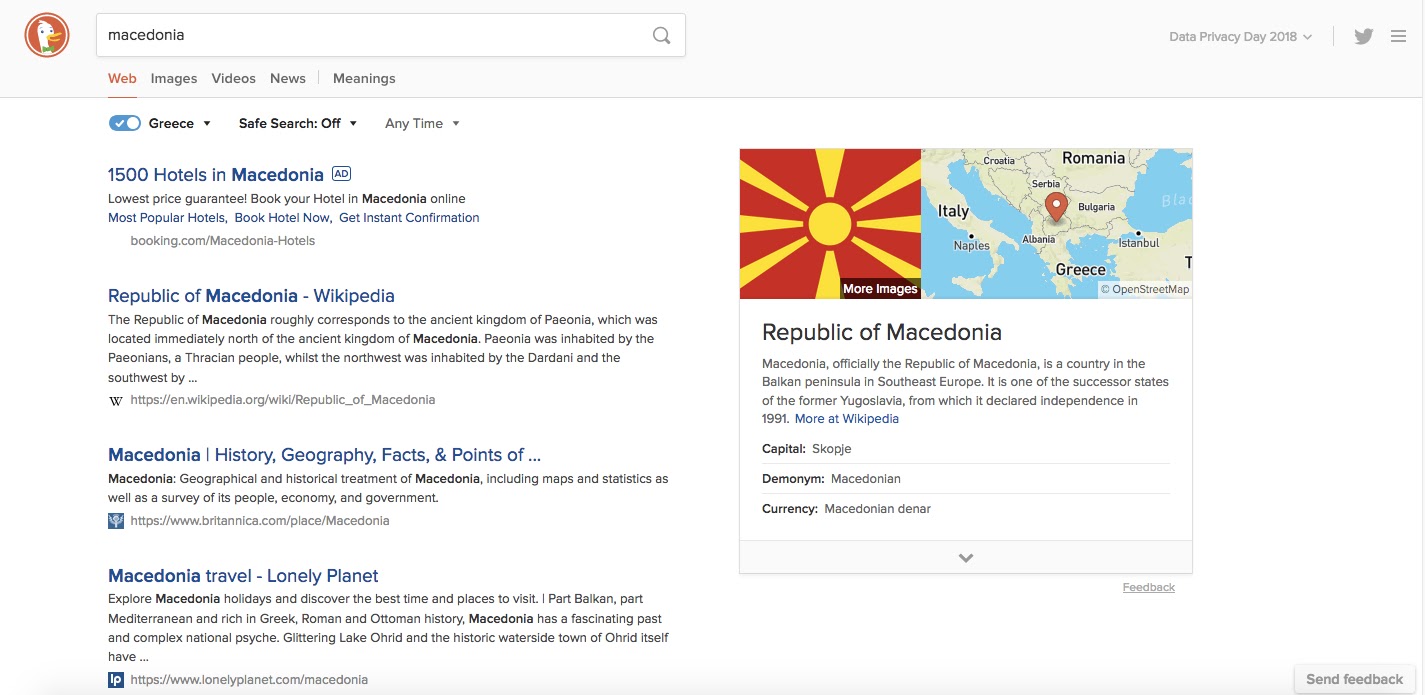Click the Currency: Macedonian denar row

pos(966,509)
